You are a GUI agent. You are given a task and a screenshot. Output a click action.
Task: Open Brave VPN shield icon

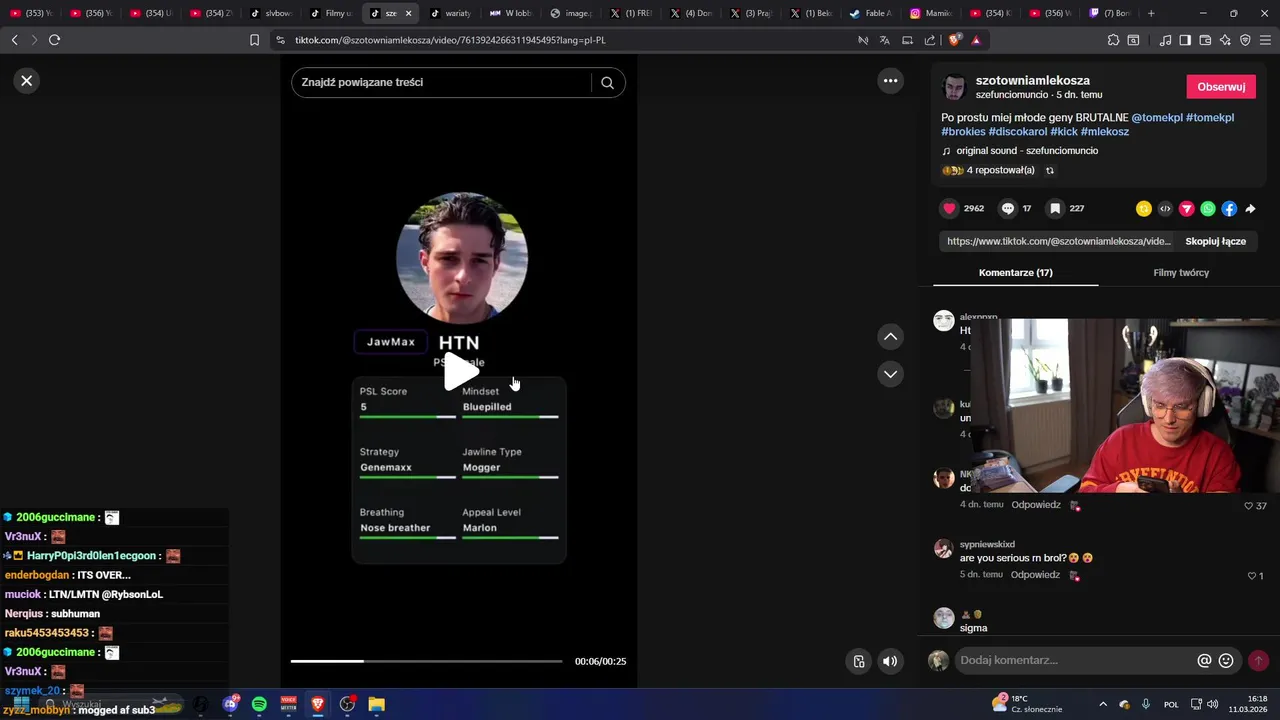pos(1245,40)
